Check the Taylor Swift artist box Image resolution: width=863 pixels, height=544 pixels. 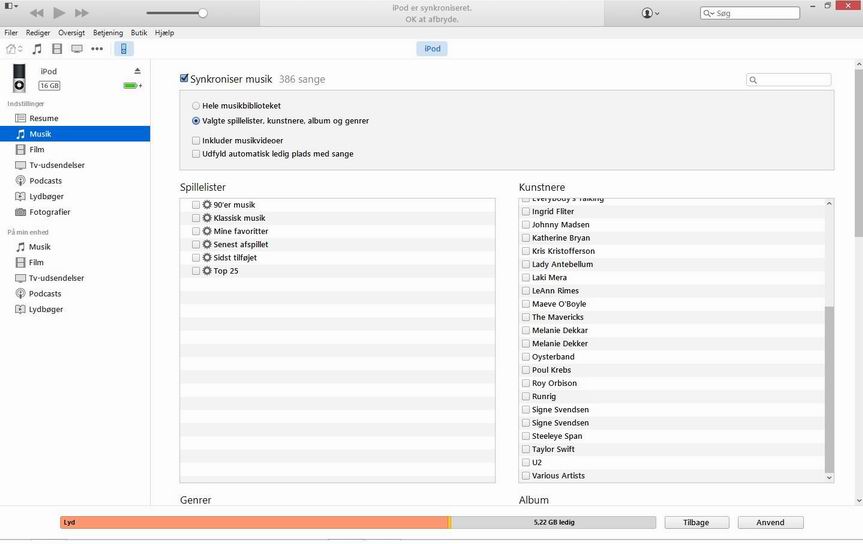click(x=526, y=449)
